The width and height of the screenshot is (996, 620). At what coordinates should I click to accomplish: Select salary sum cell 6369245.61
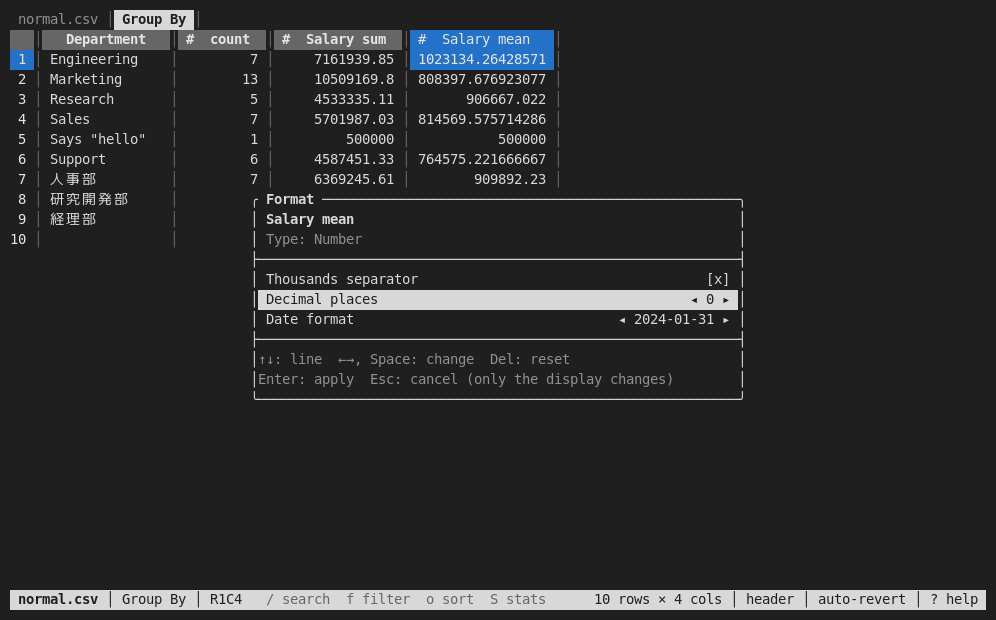tap(354, 179)
